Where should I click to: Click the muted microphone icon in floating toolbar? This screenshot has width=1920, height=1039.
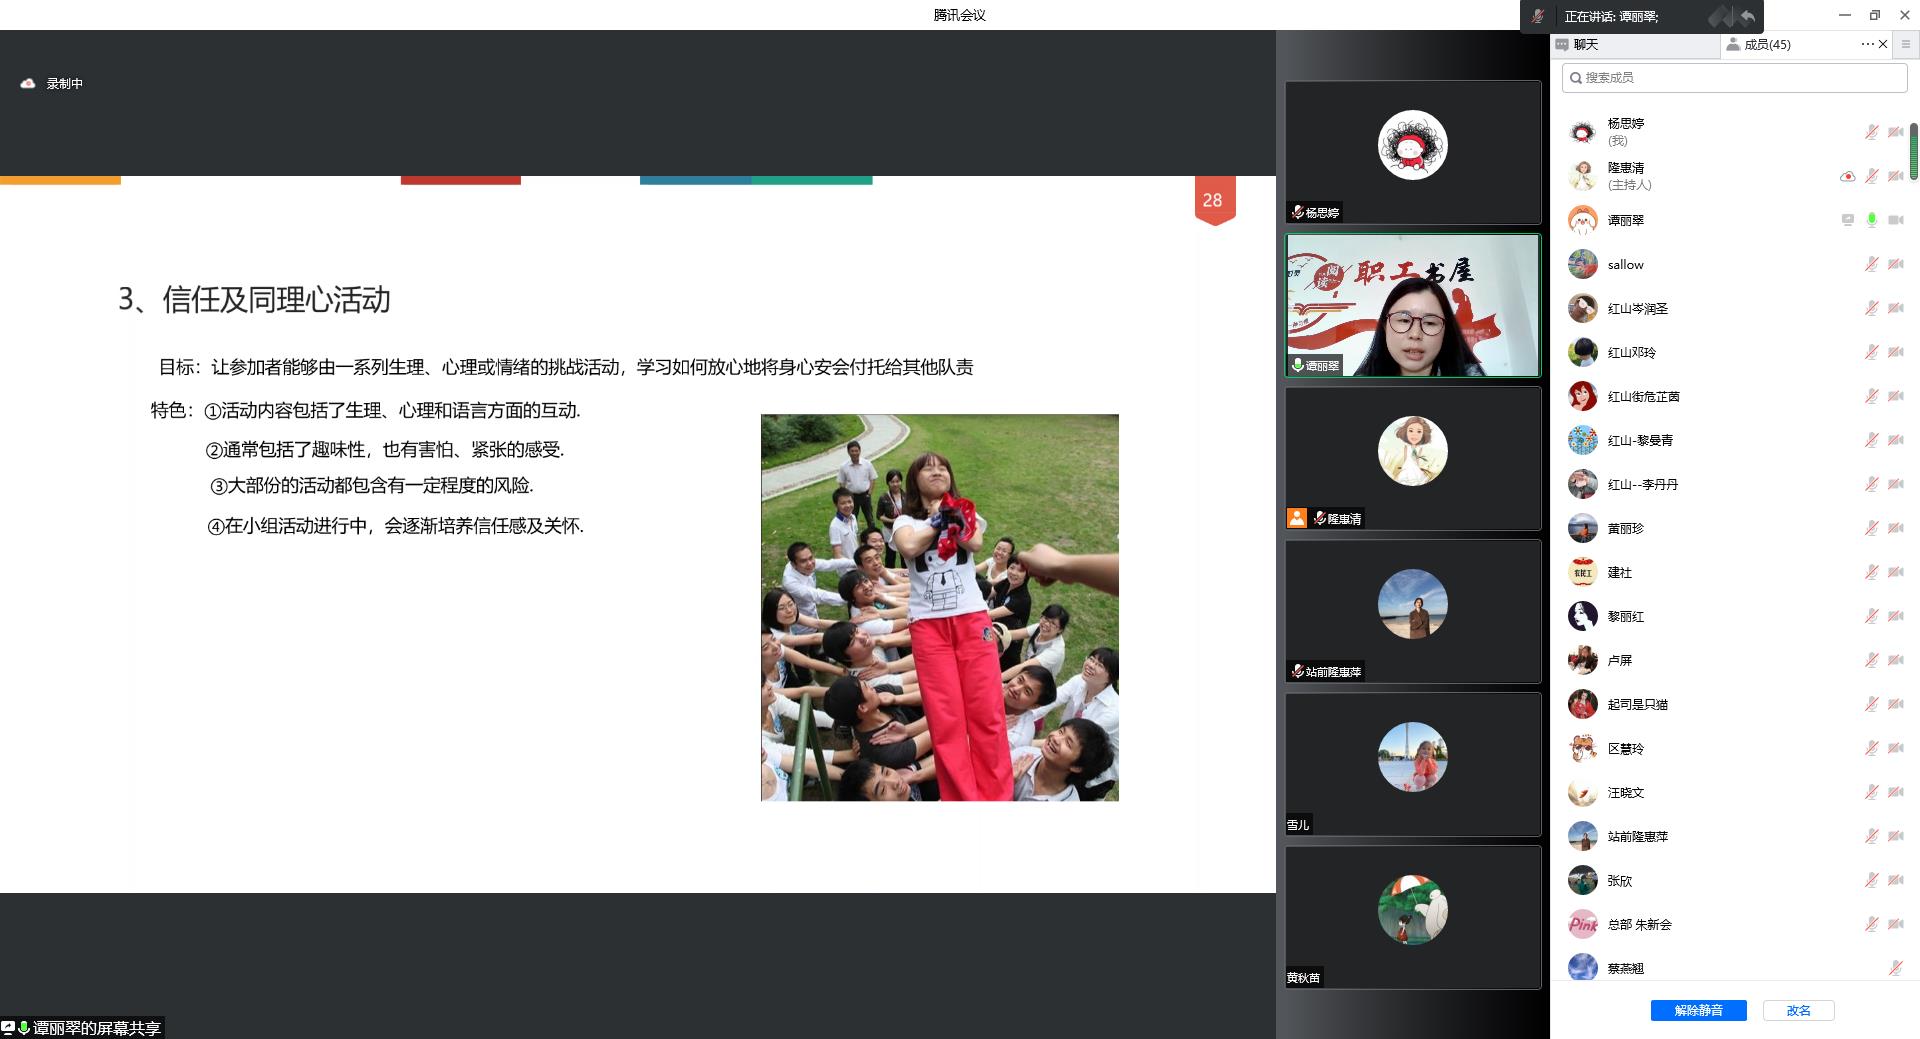(1538, 16)
